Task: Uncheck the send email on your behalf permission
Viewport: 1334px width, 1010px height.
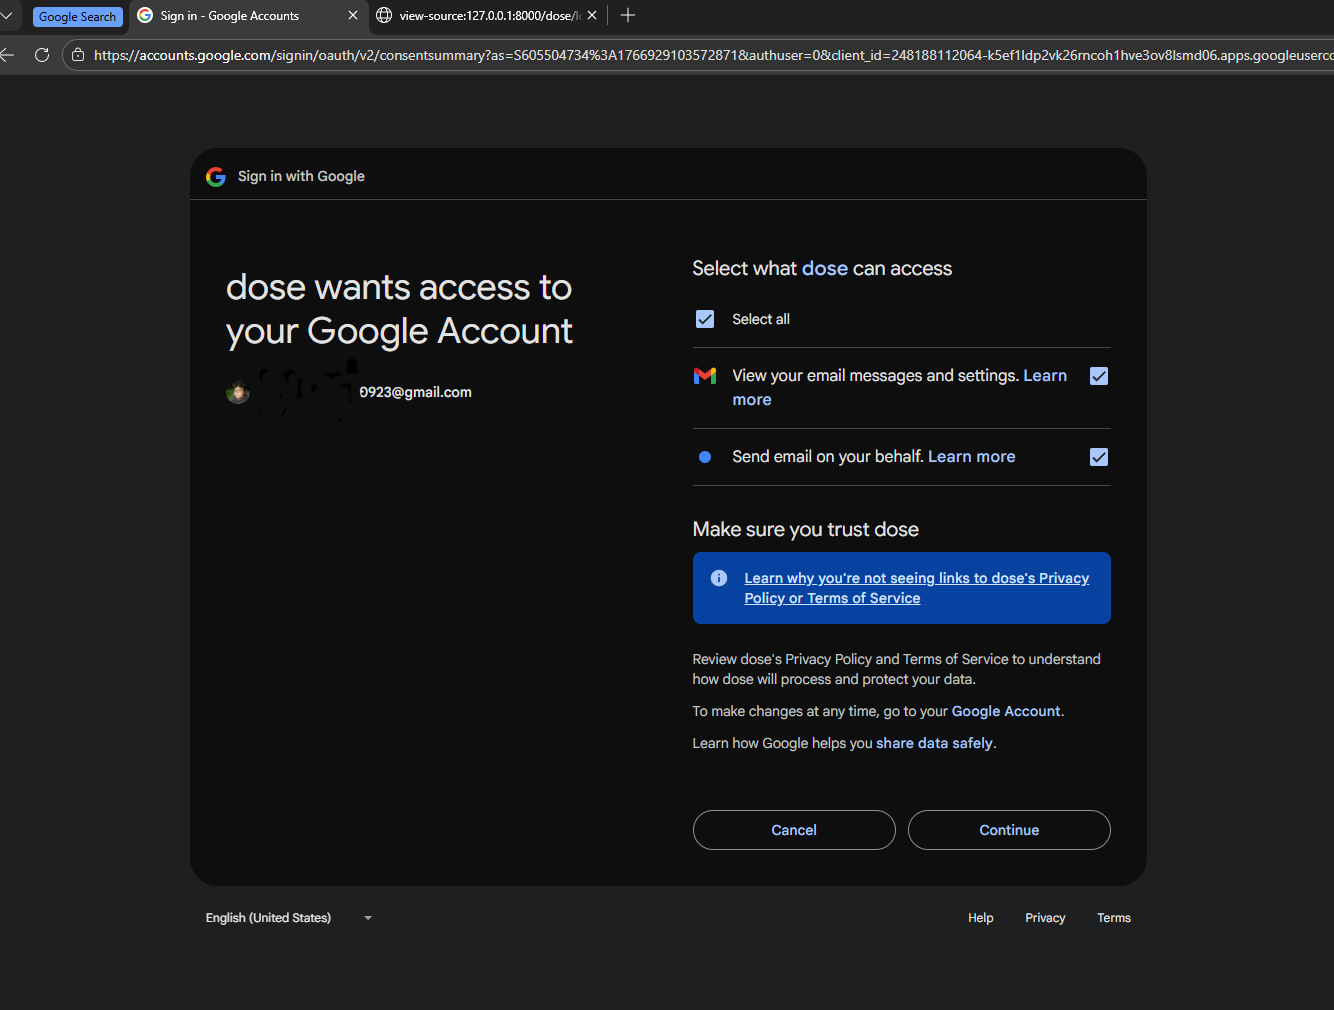Action: point(1098,456)
